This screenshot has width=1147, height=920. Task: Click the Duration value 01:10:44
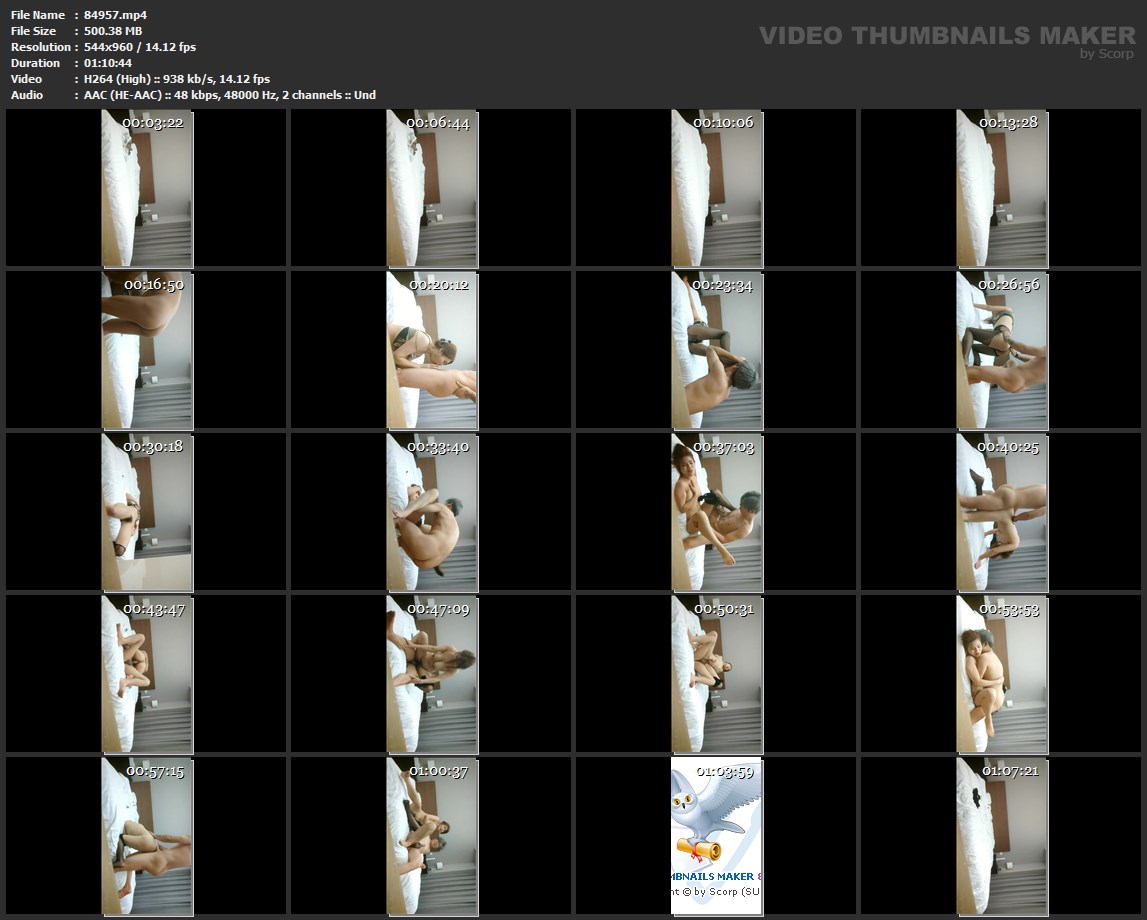click(x=107, y=63)
